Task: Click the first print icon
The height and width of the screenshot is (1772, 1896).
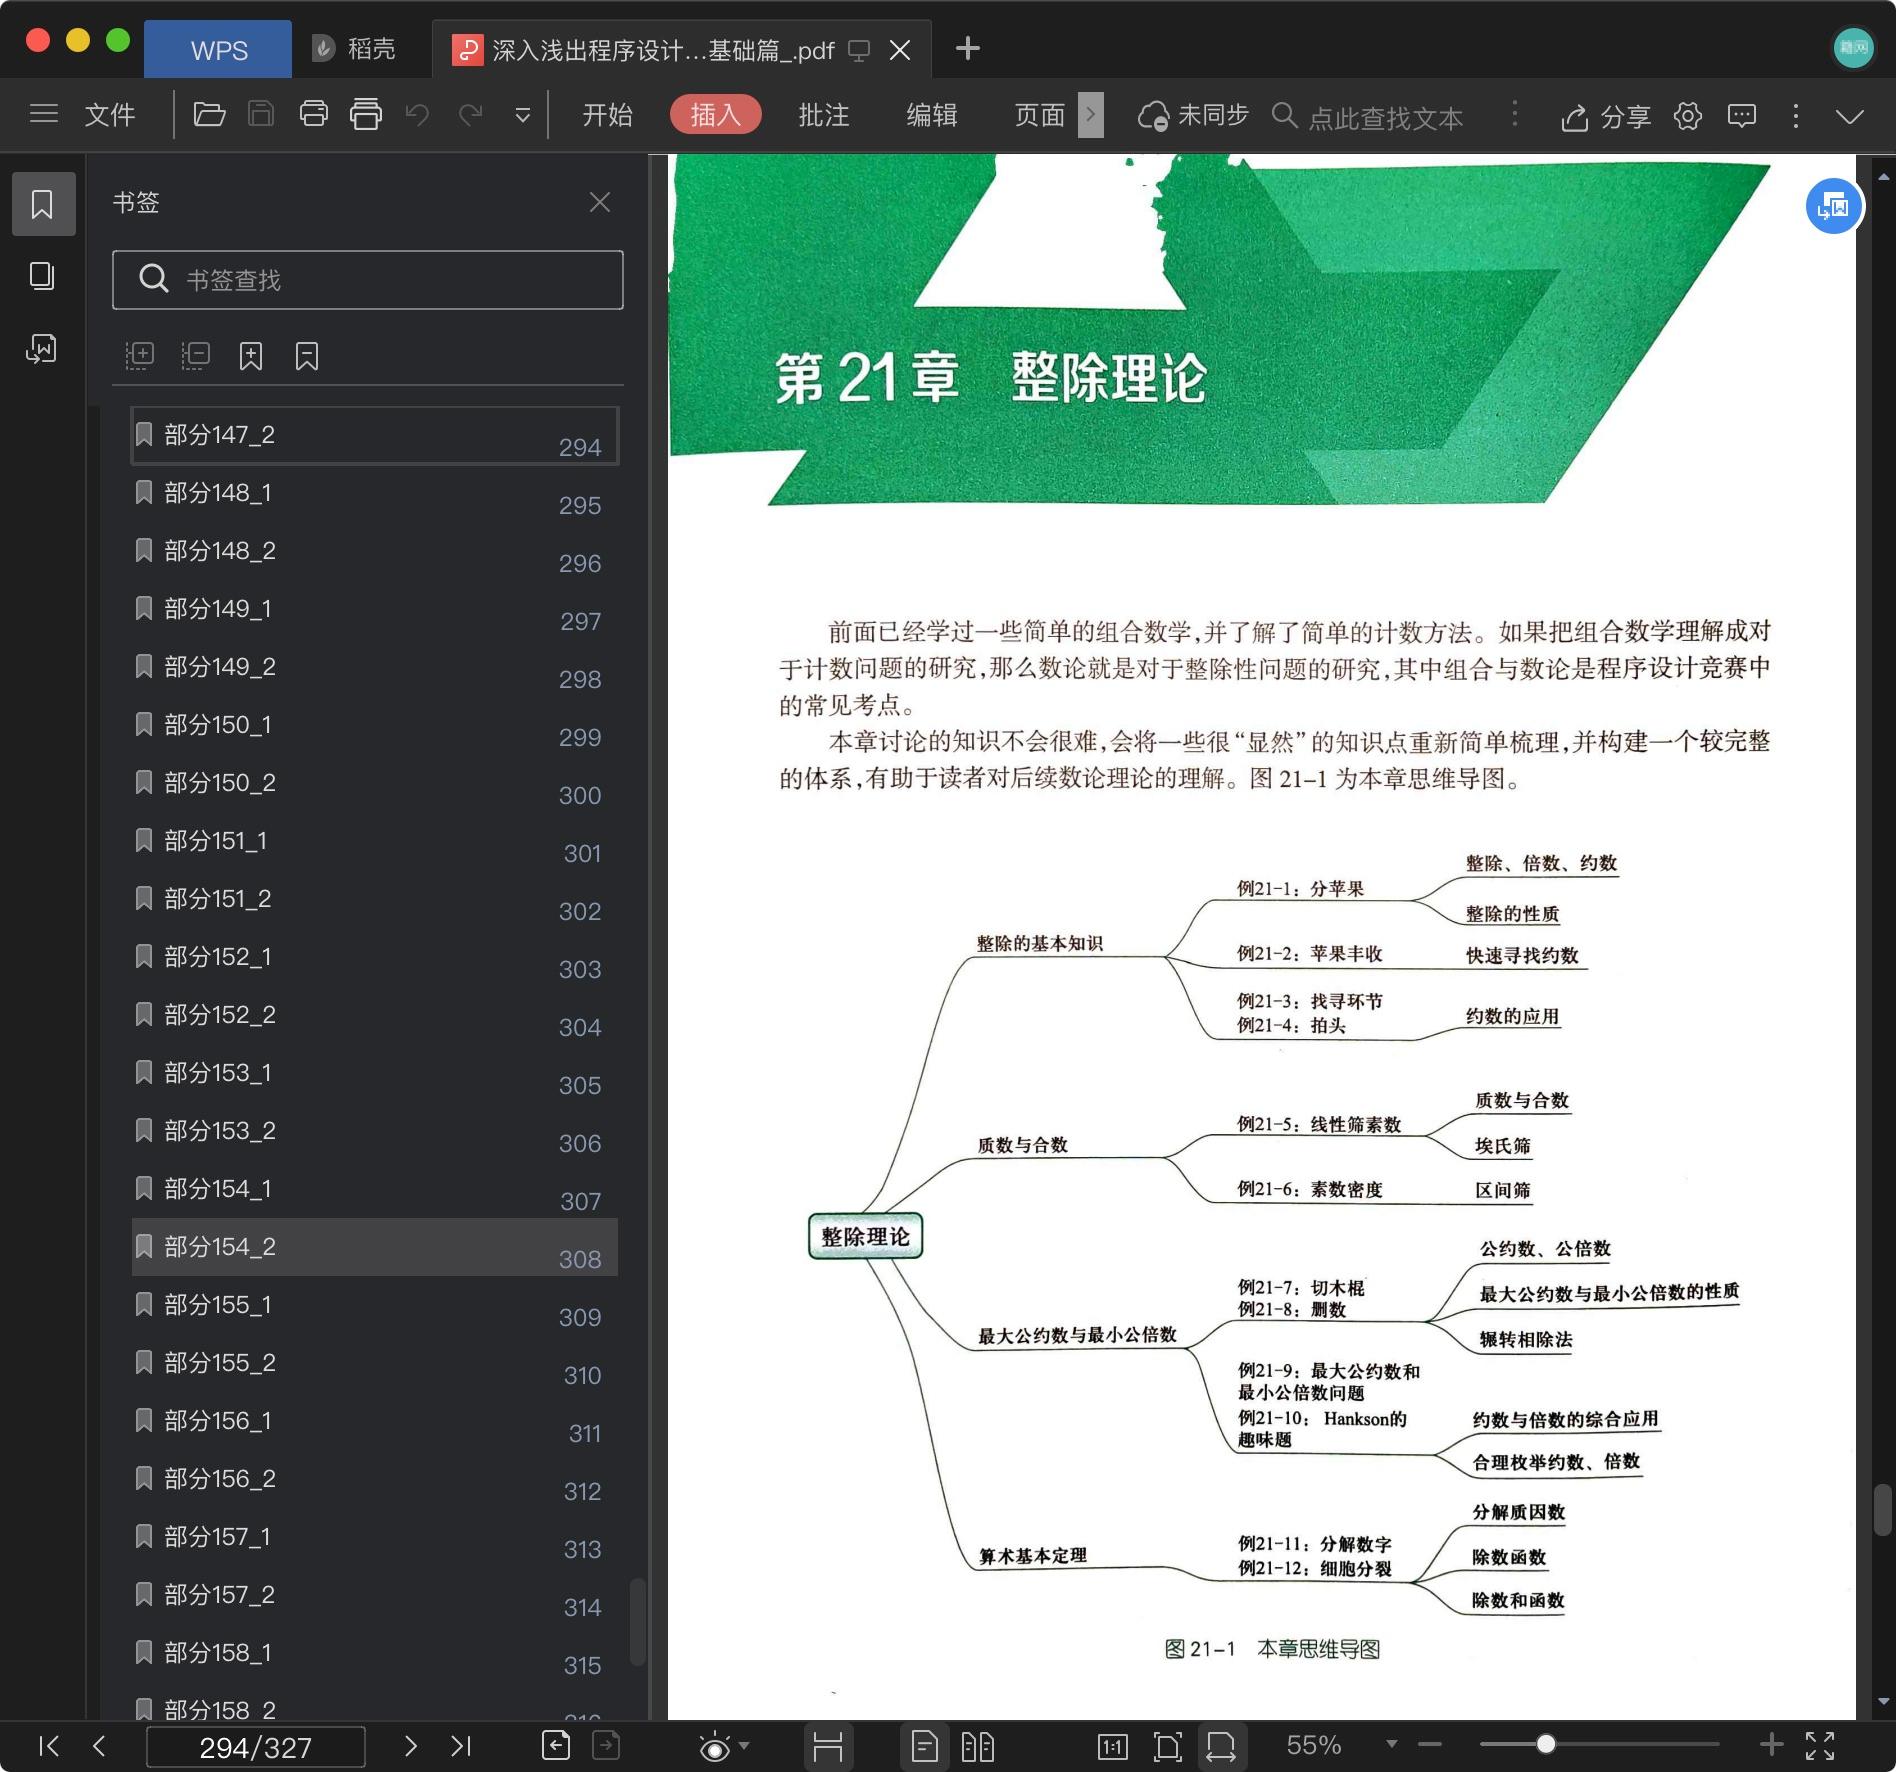Action: [314, 114]
